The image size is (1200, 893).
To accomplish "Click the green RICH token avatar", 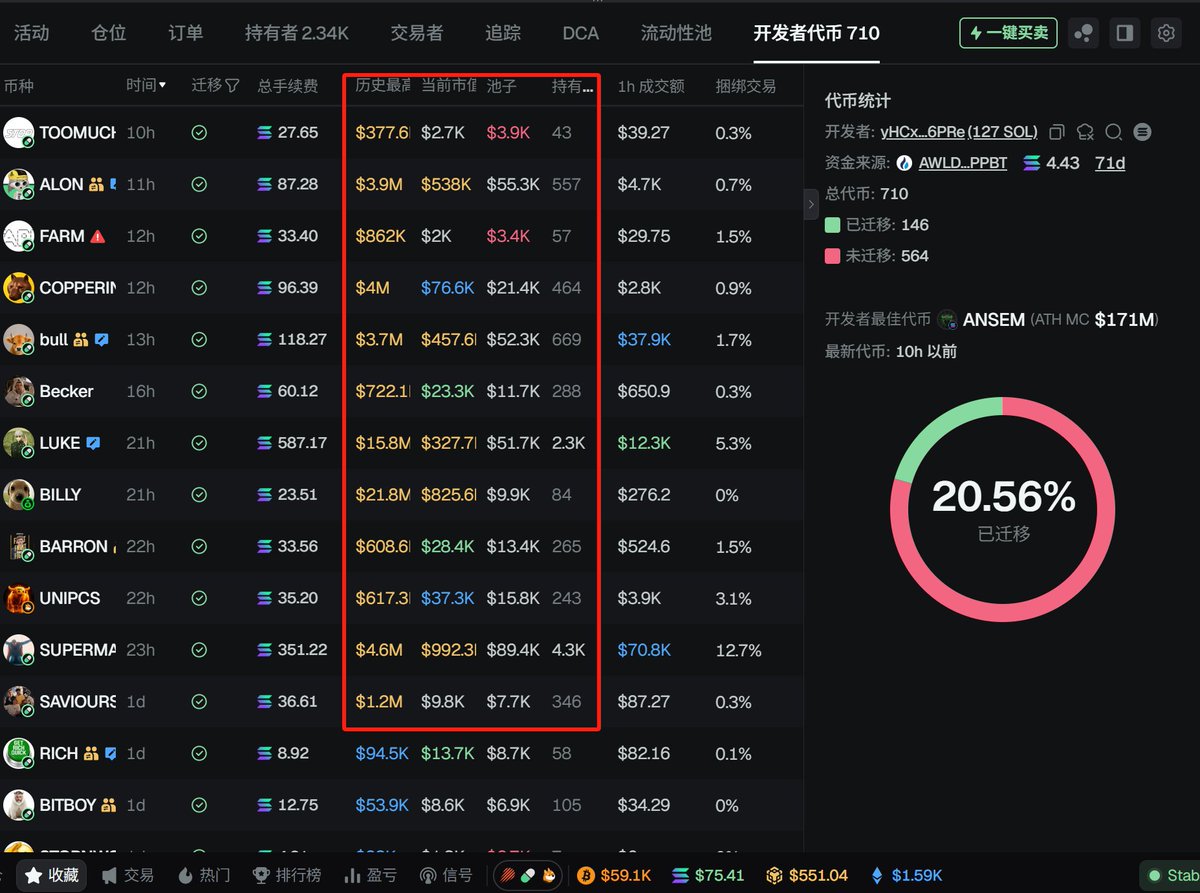I will click(19, 753).
